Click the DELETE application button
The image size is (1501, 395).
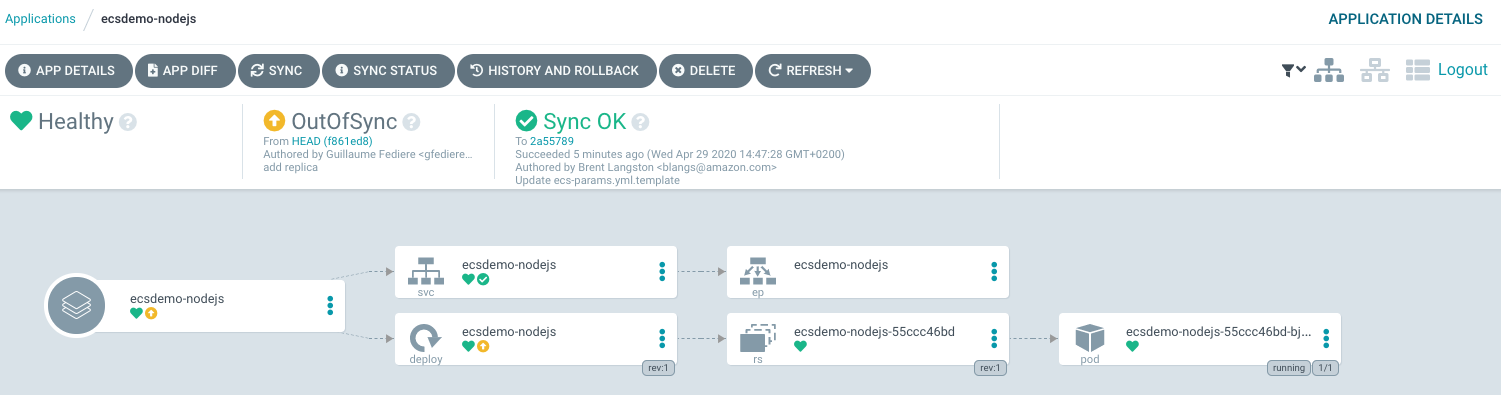pos(705,71)
